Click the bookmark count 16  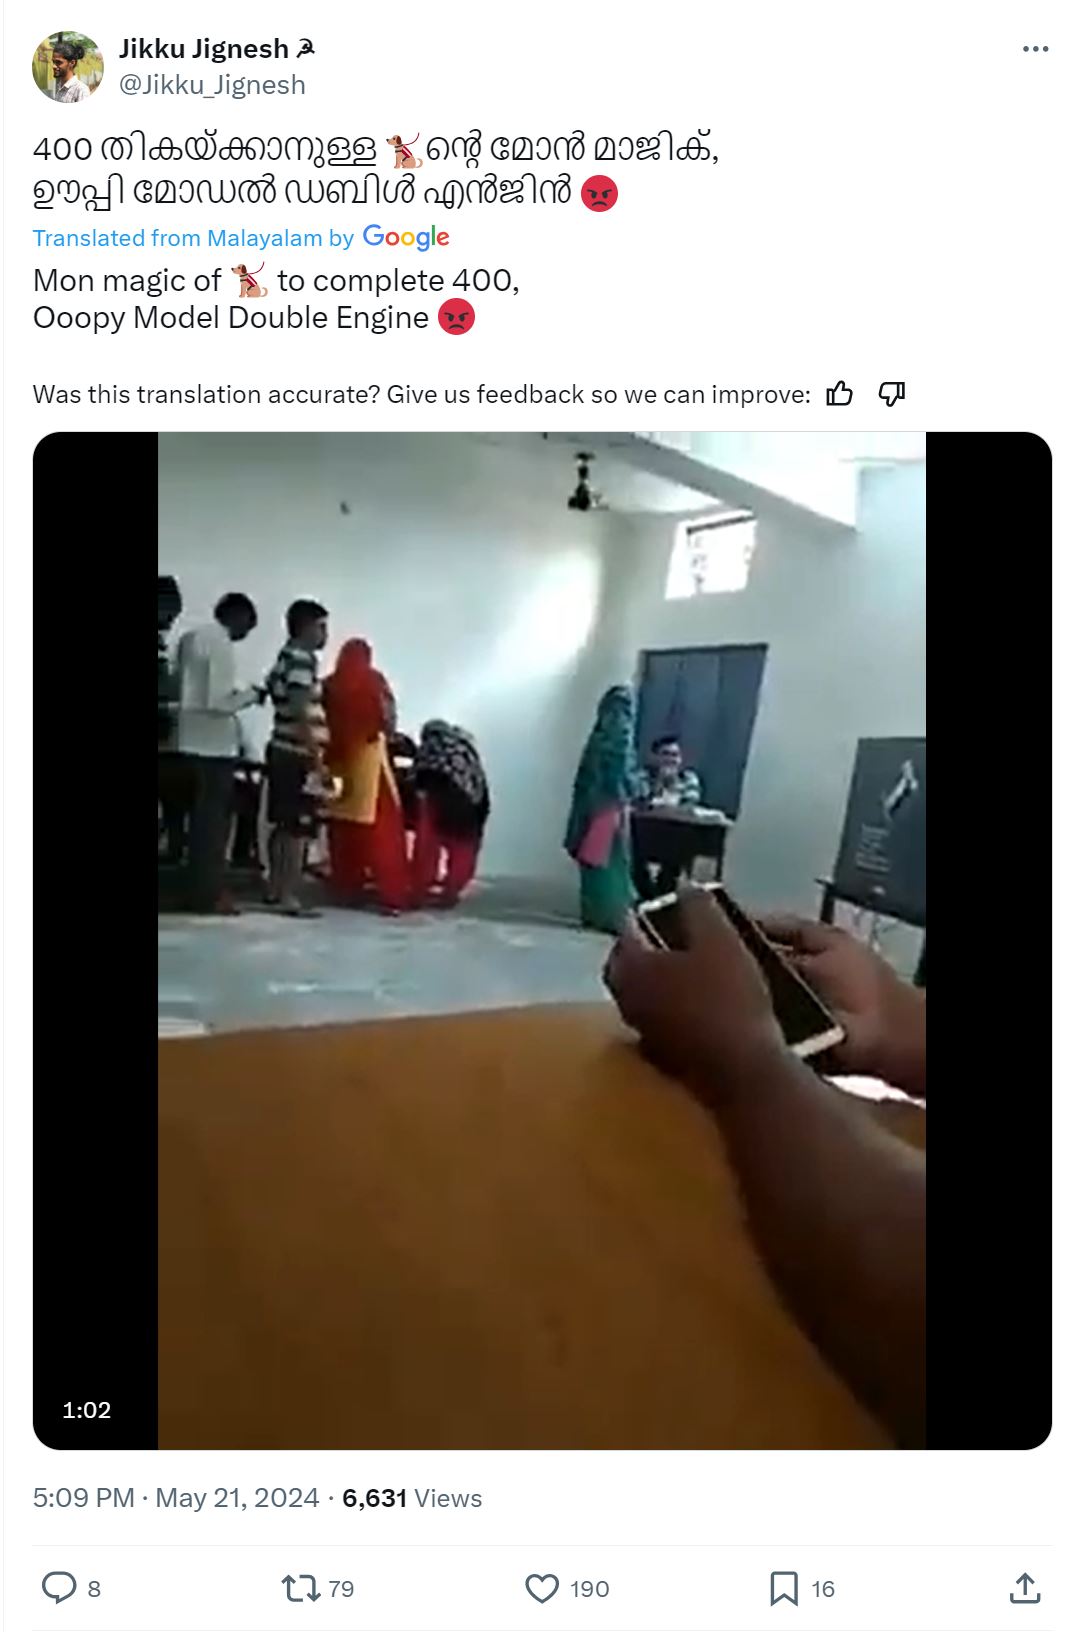[x=823, y=1589]
